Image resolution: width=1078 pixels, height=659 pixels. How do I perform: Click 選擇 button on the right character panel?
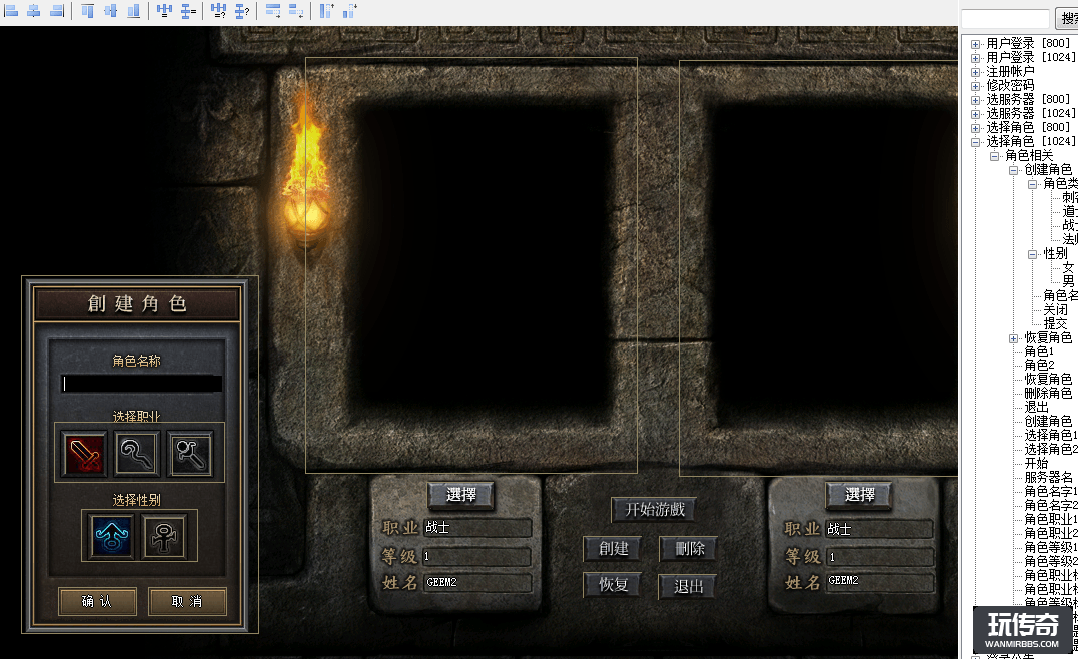859,495
